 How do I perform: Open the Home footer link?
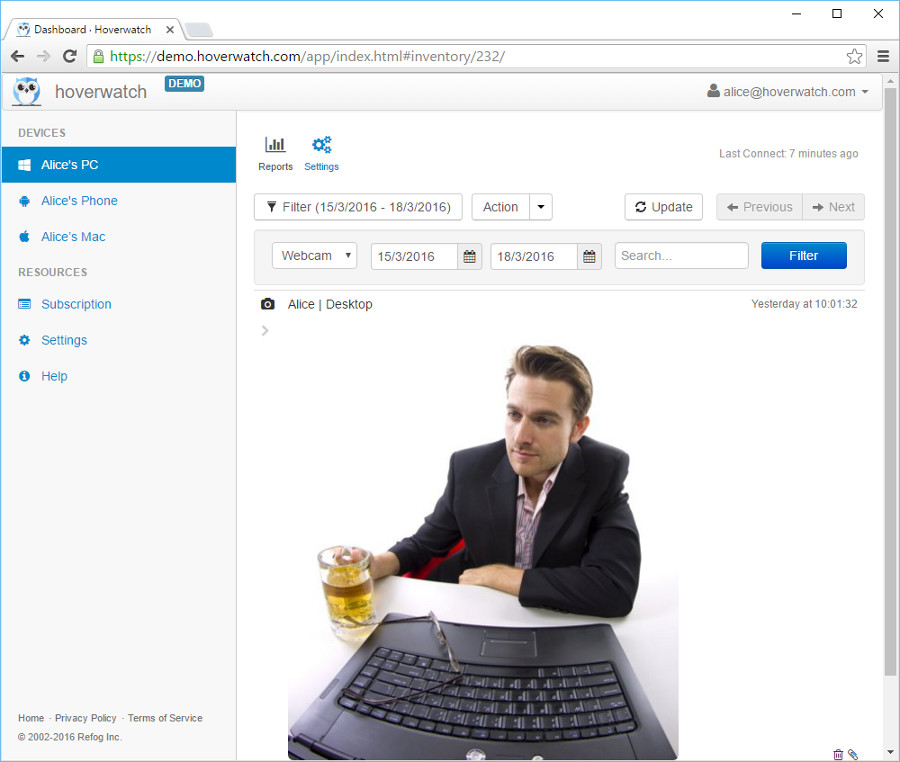(x=31, y=718)
